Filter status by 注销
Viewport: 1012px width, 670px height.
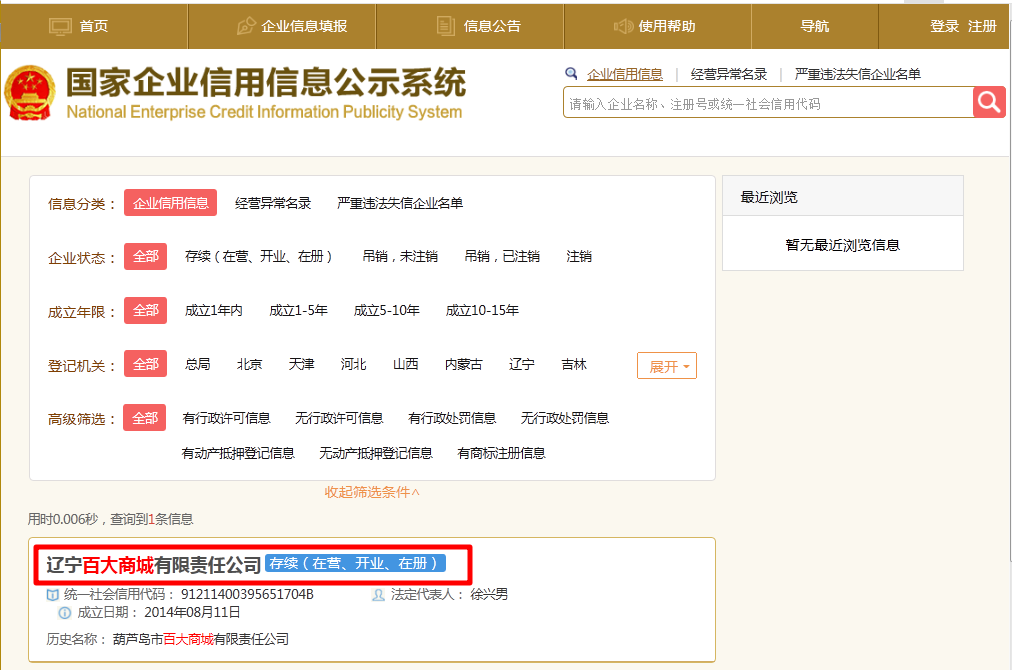click(x=579, y=256)
